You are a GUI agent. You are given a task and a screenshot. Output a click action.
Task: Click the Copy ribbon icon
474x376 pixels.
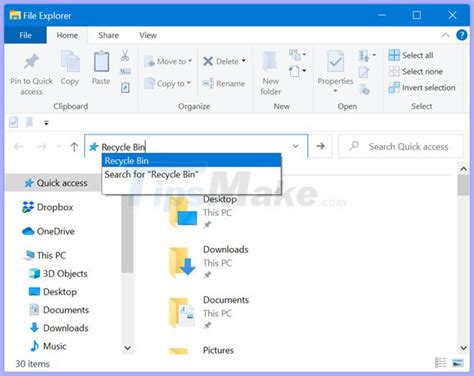70,61
